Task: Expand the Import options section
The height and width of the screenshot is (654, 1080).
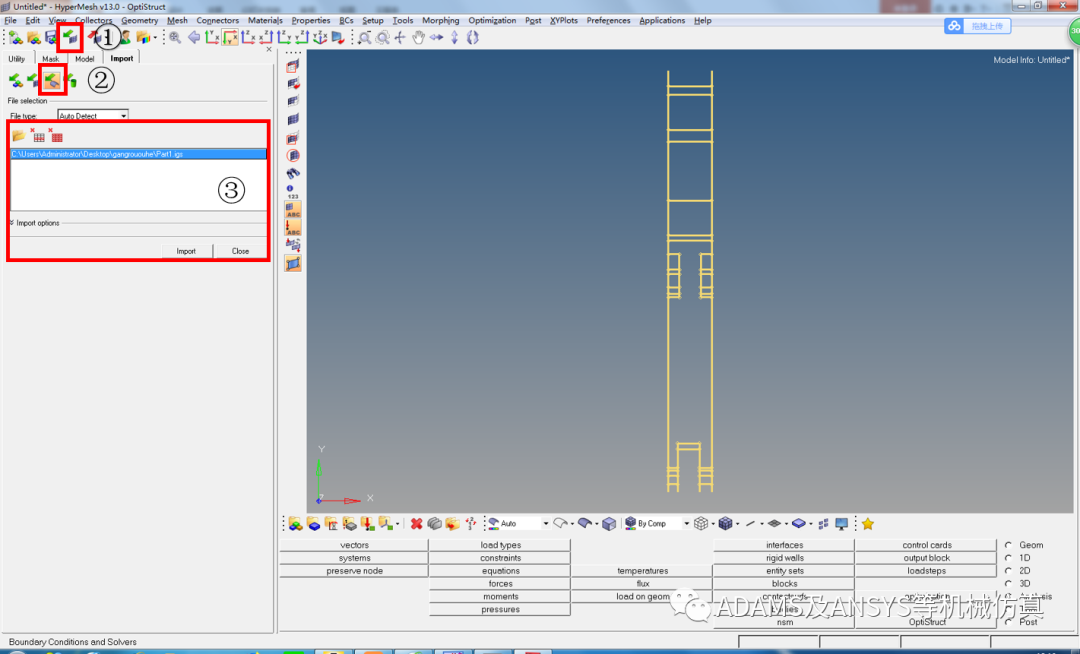Action: coord(35,223)
